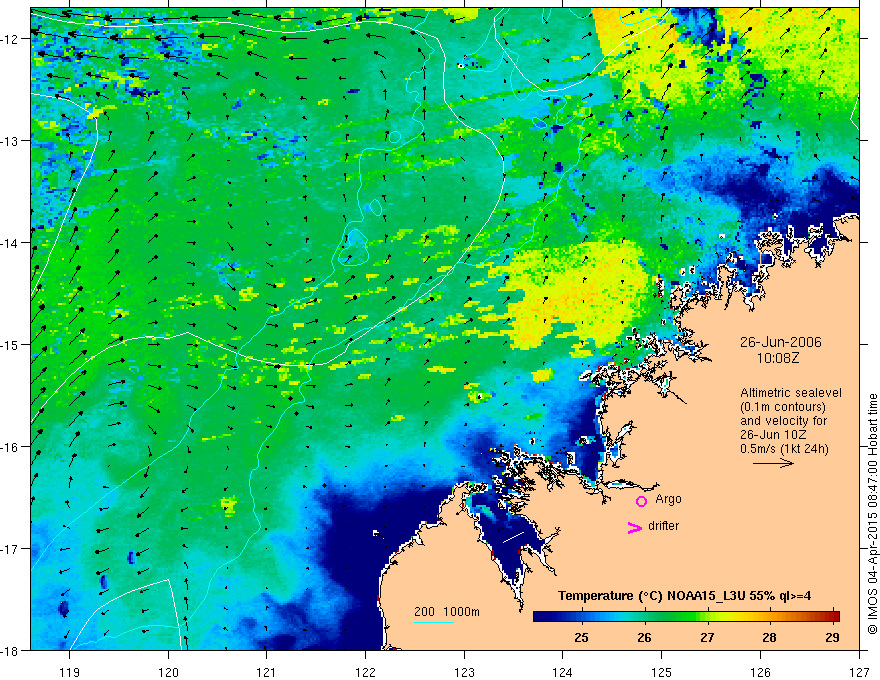
Task: Click the latitude axis label -18
Action: click(10, 650)
